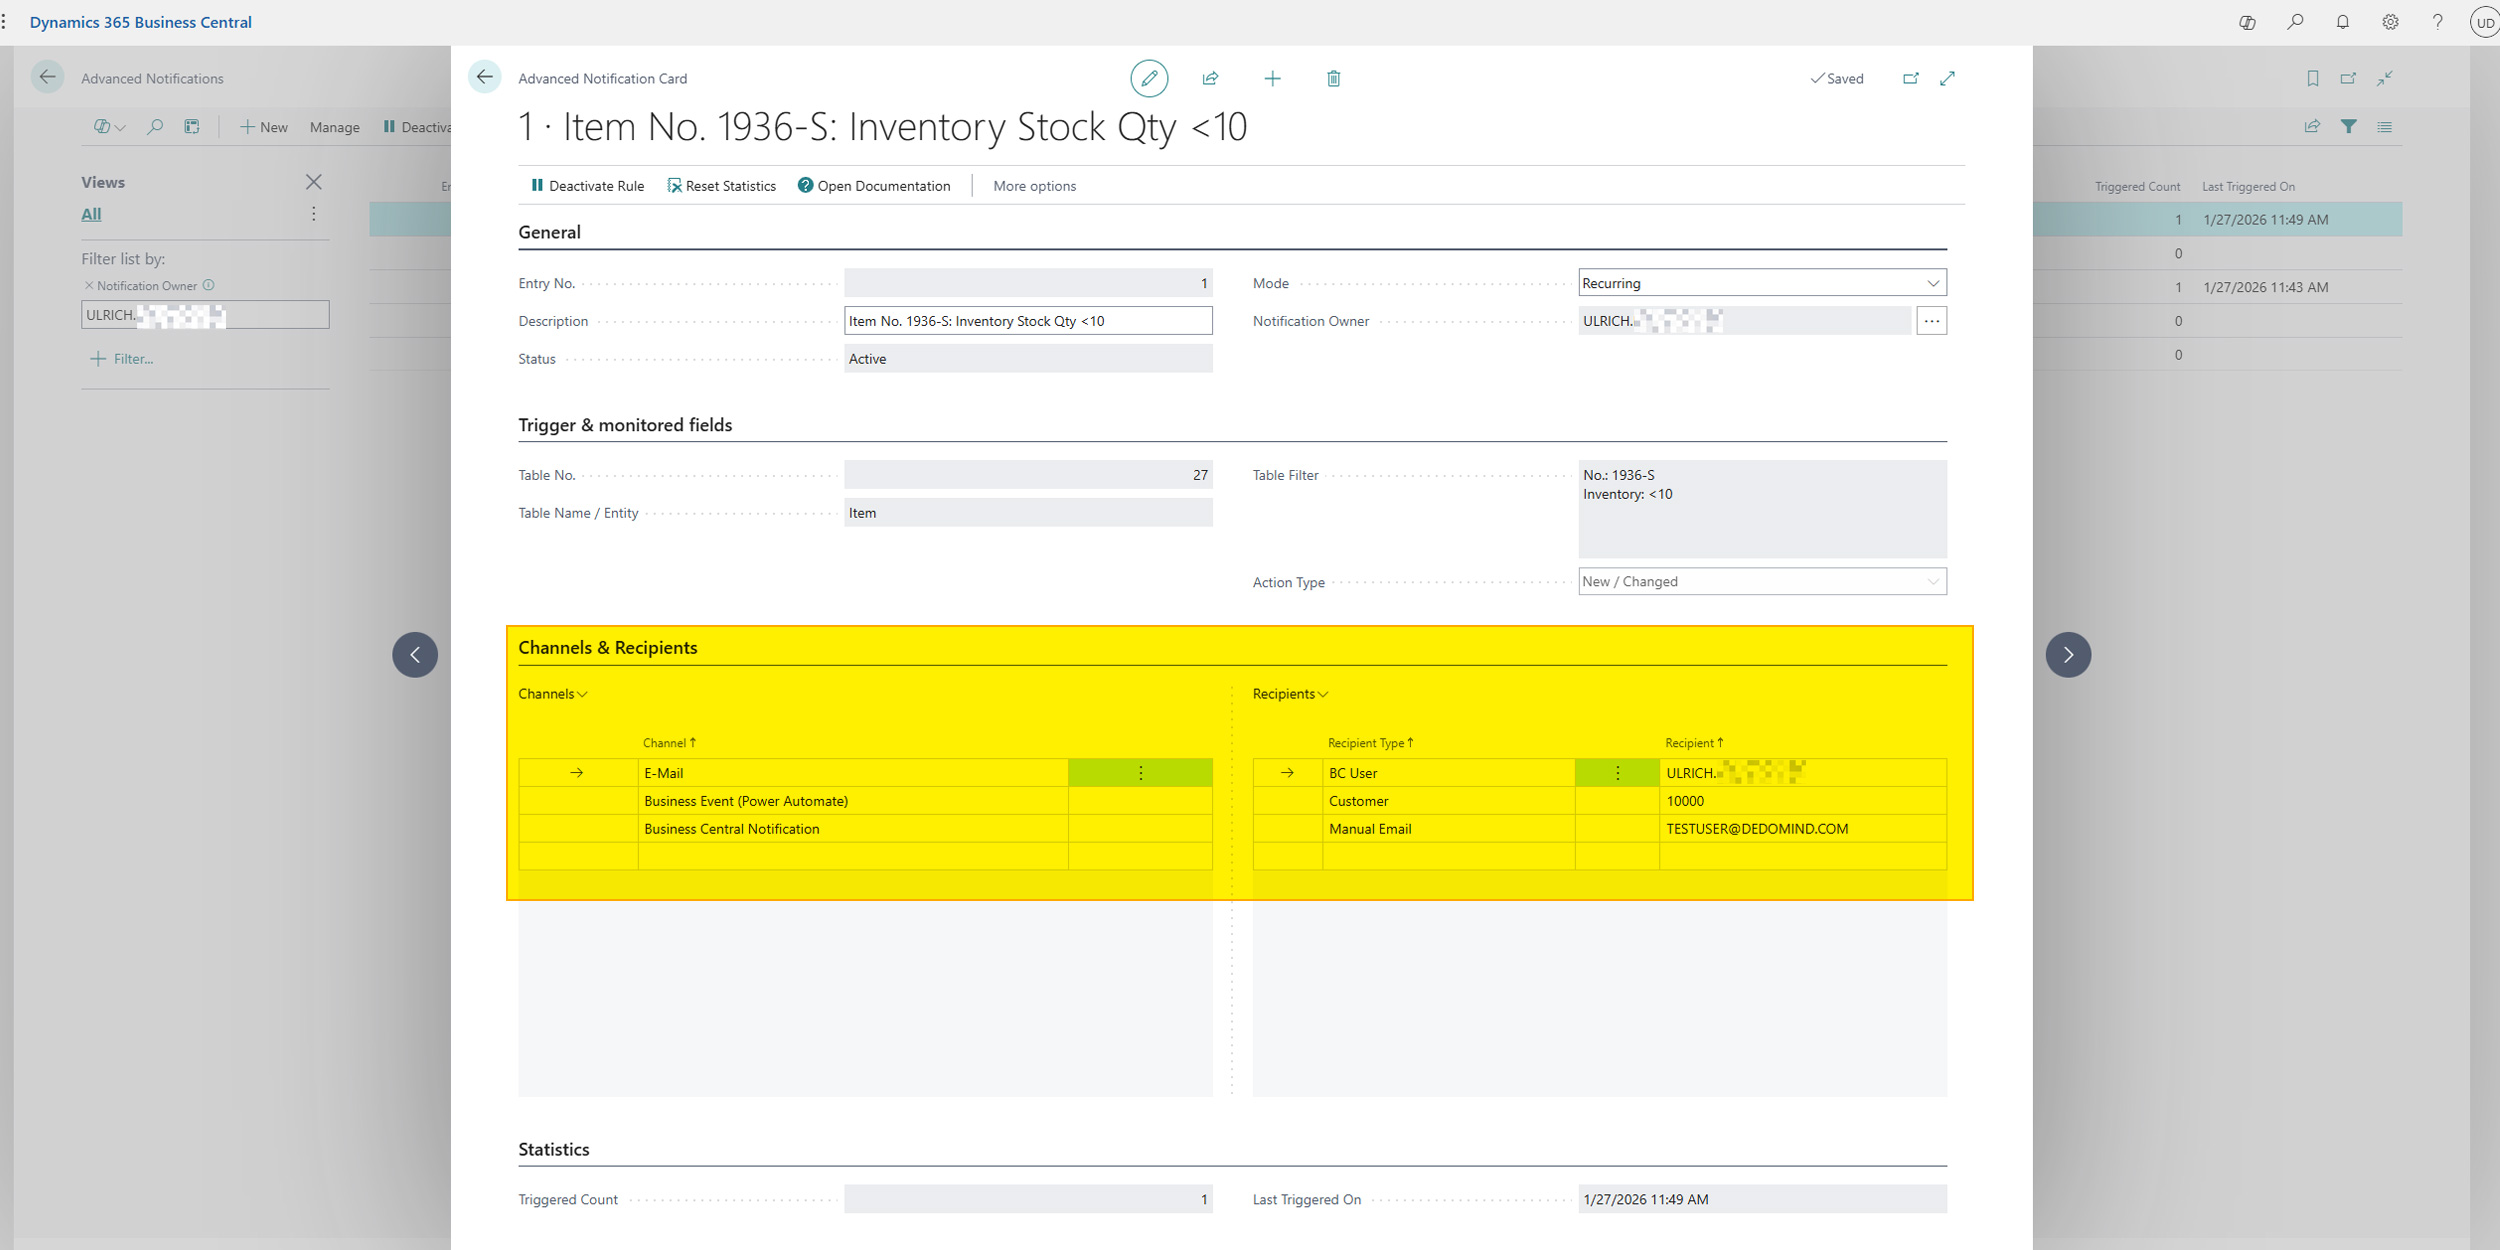Click the pencil edit icon on the card

[1148, 78]
